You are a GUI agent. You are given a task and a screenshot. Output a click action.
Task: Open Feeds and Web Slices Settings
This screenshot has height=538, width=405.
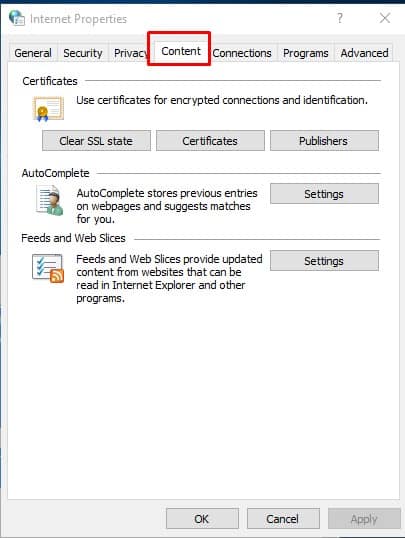pyautogui.click(x=324, y=261)
